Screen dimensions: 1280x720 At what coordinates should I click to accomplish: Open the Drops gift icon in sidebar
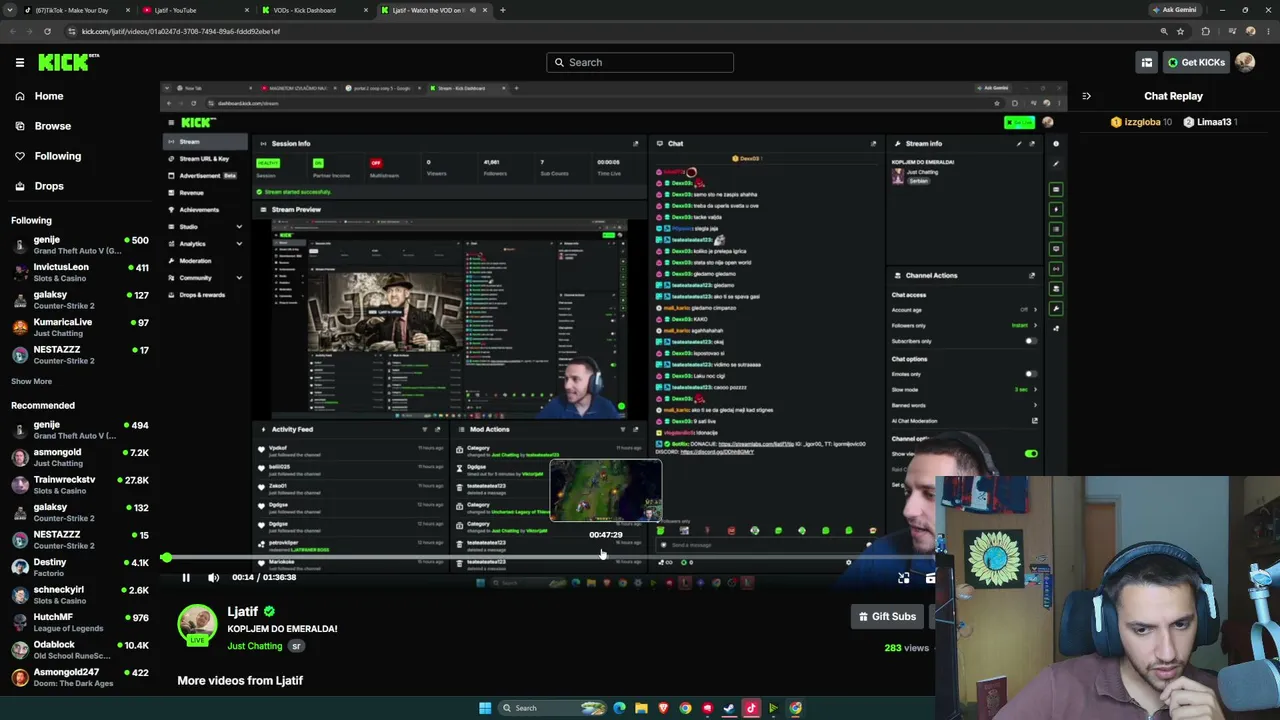click(20, 186)
